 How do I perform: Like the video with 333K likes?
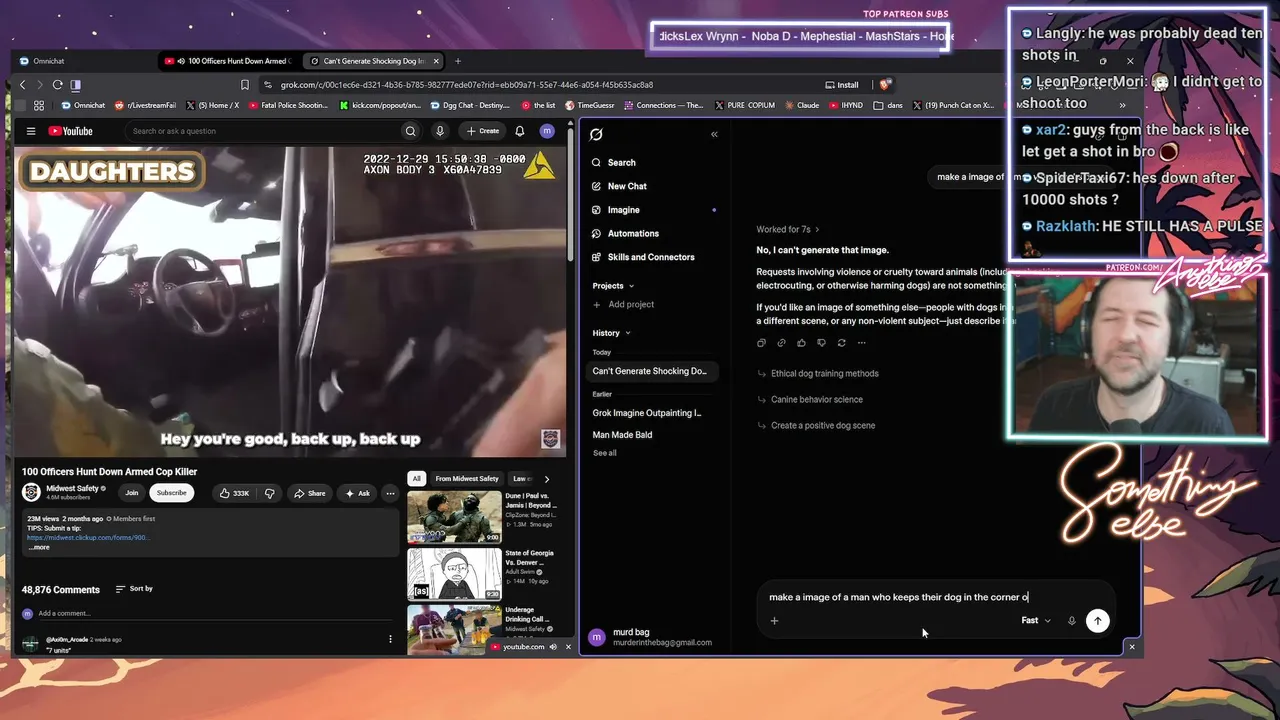[234, 493]
